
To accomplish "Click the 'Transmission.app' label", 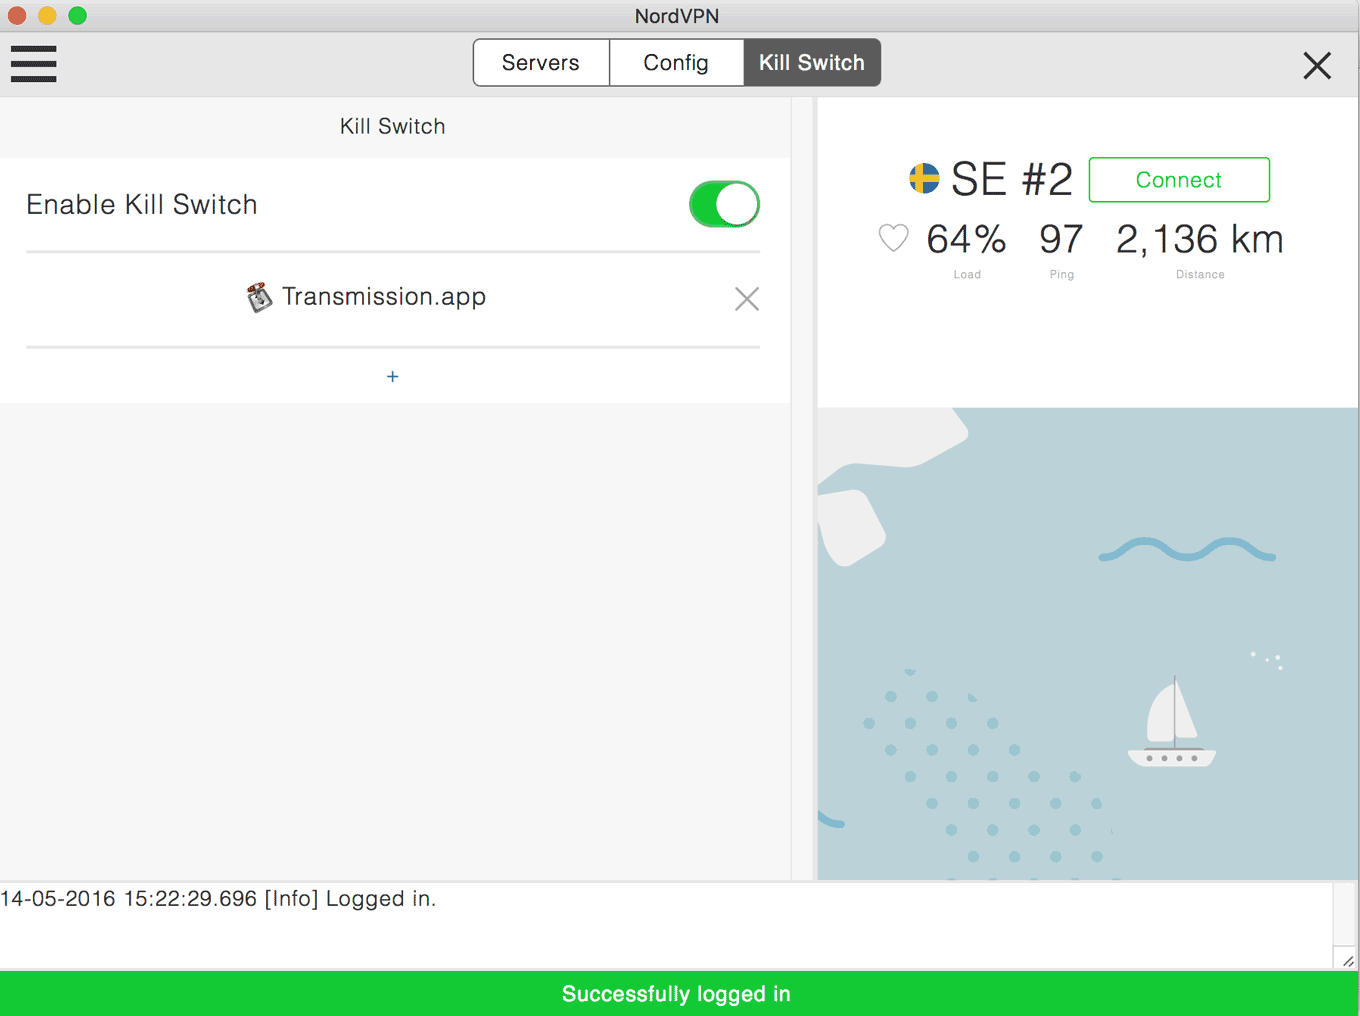I will click(x=384, y=297).
